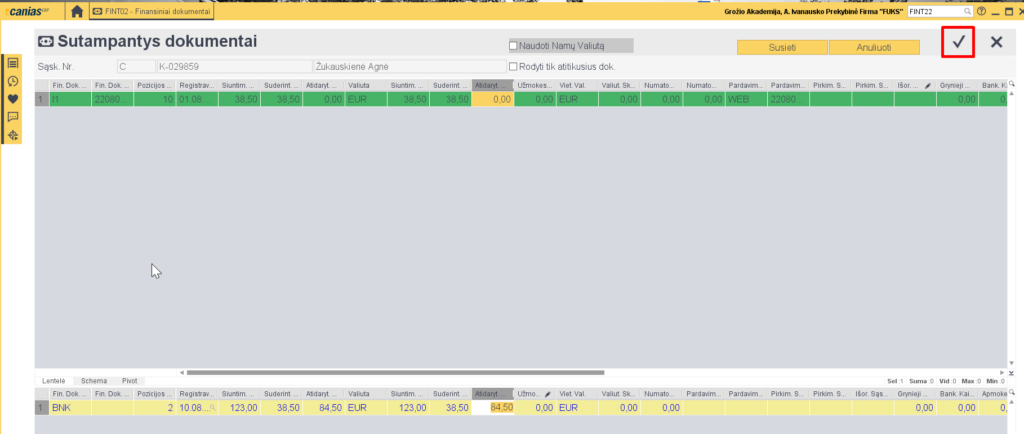
Task: Close the dialog with the X icon
Action: 996,42
